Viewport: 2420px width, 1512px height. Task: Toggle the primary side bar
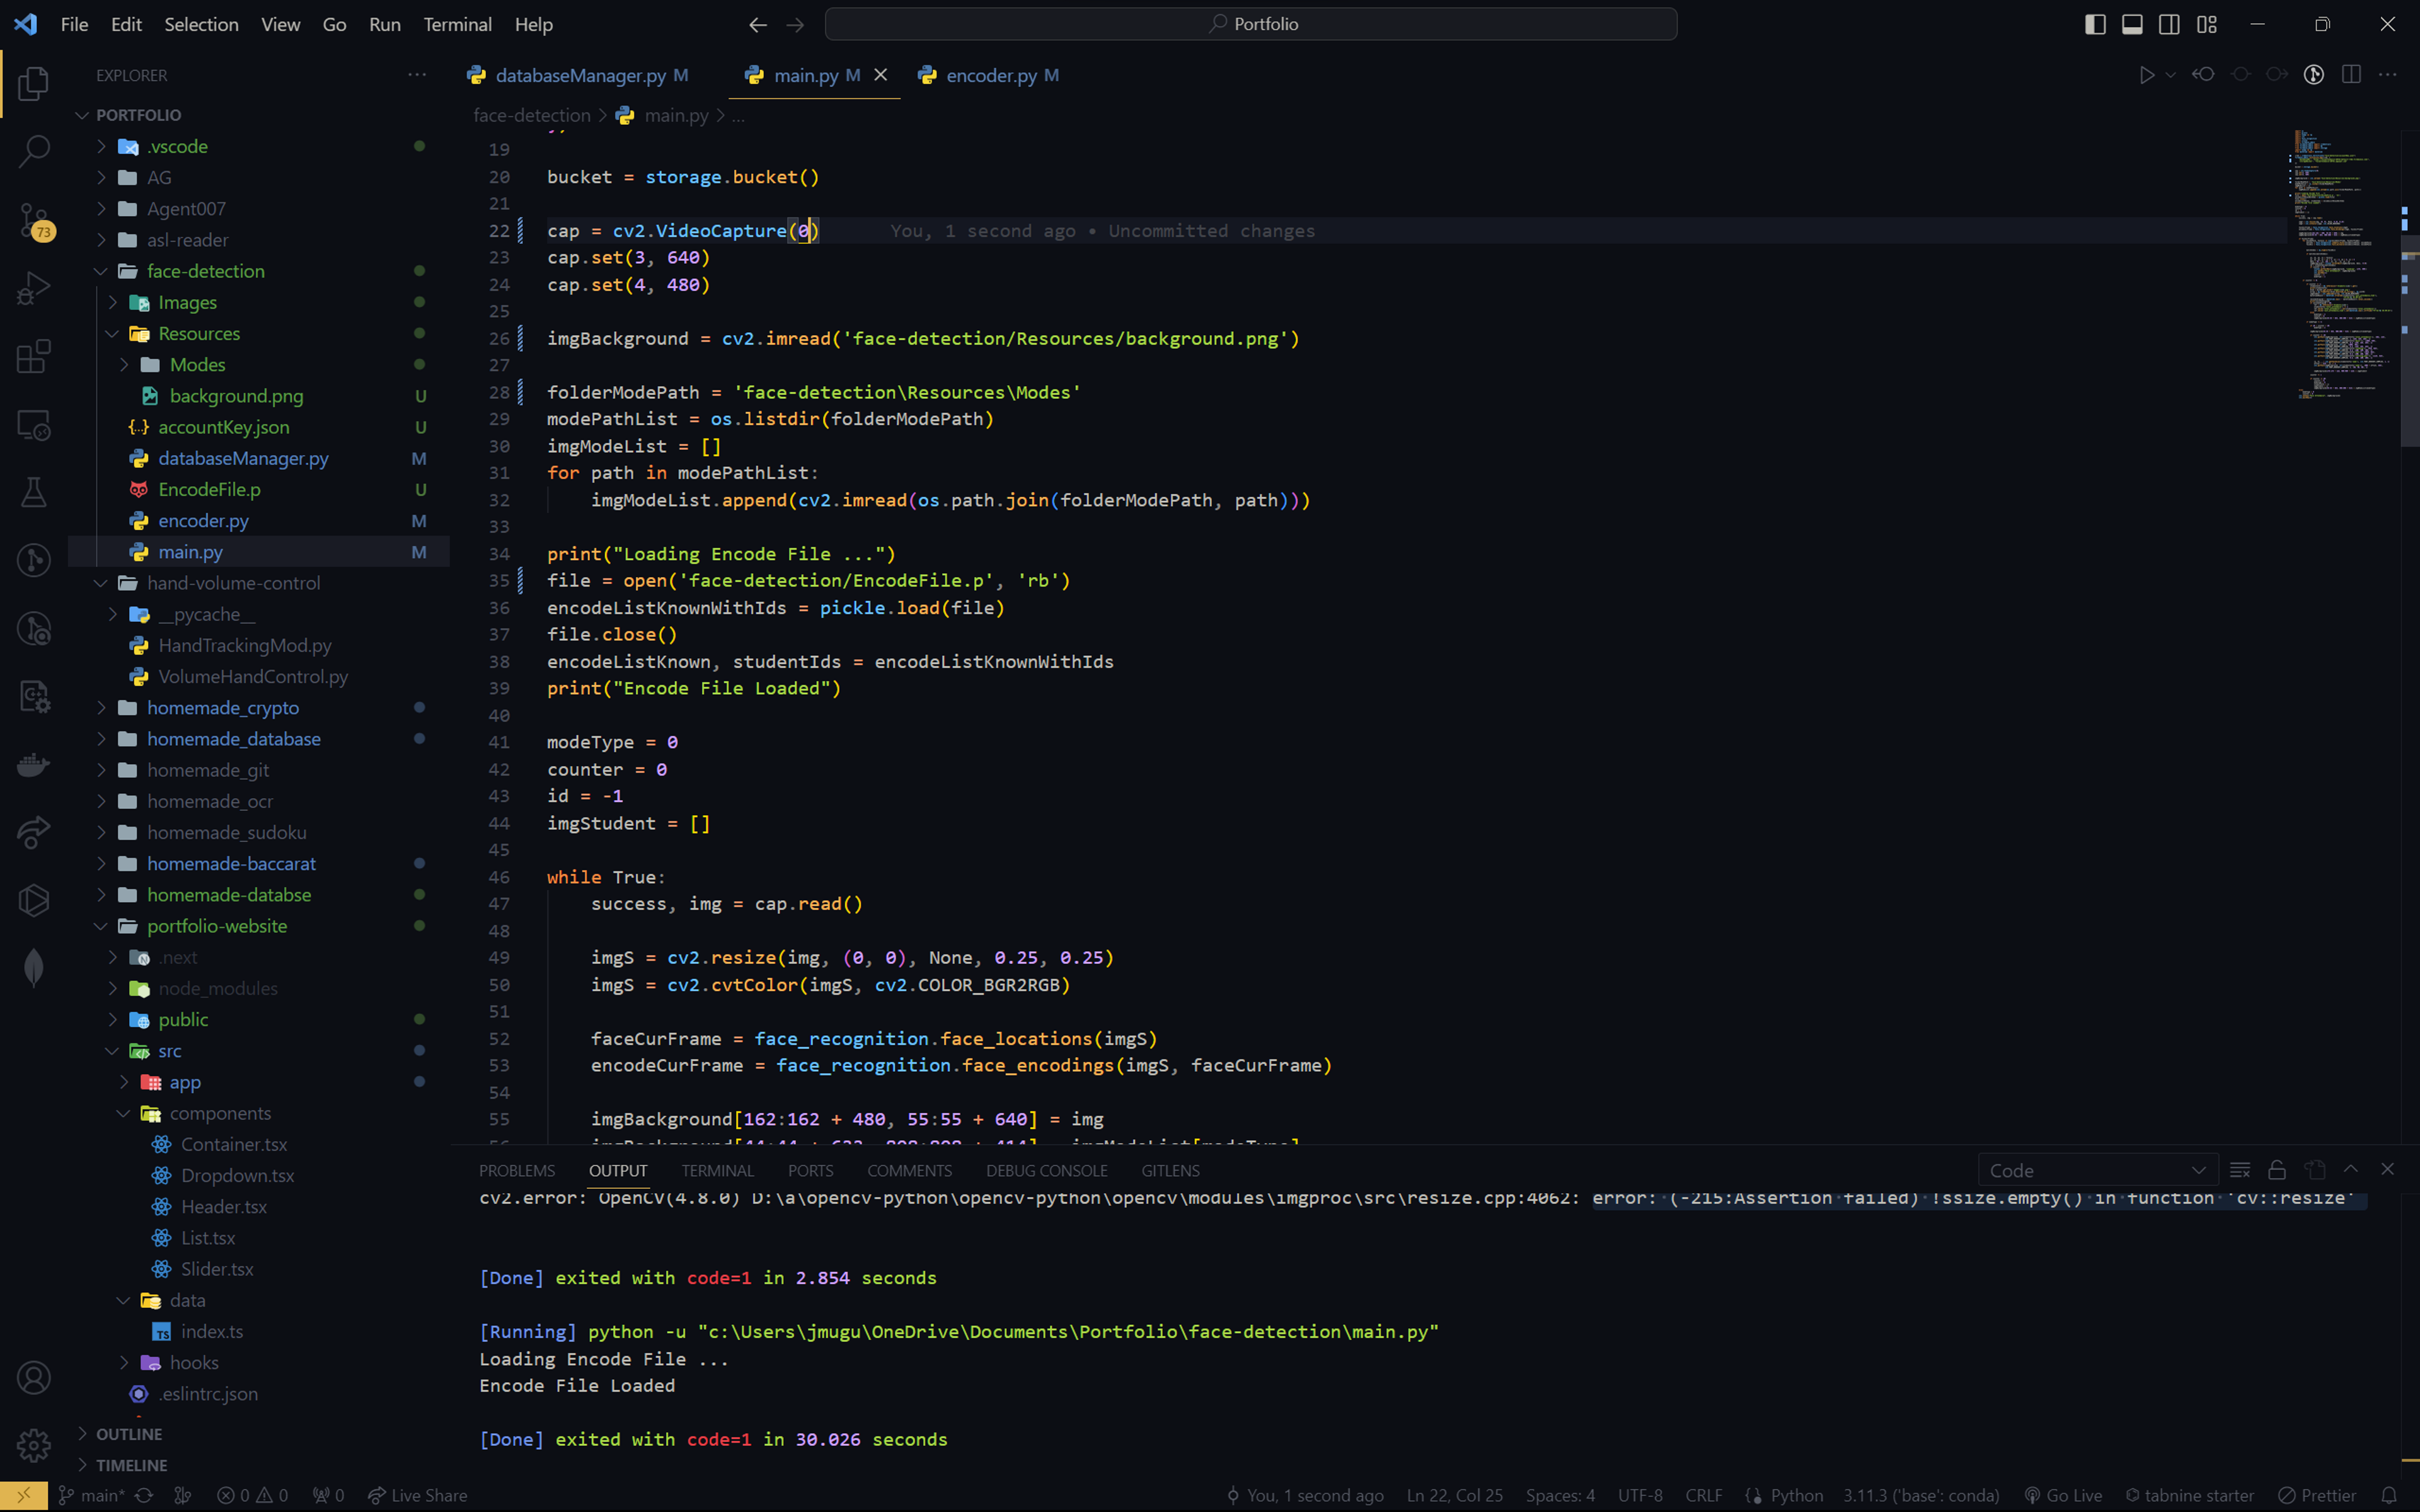[2095, 24]
